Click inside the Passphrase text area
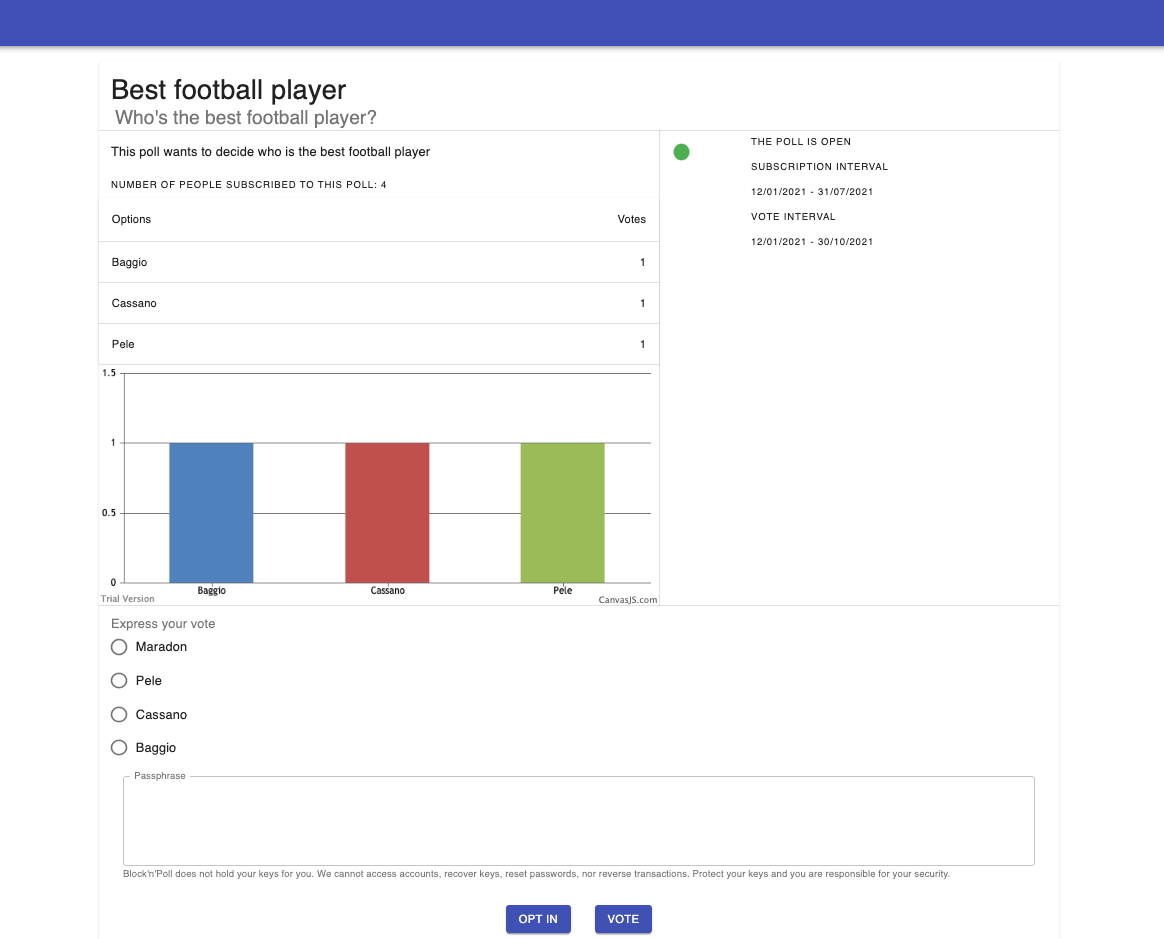This screenshot has height=939, width=1164. [578, 818]
